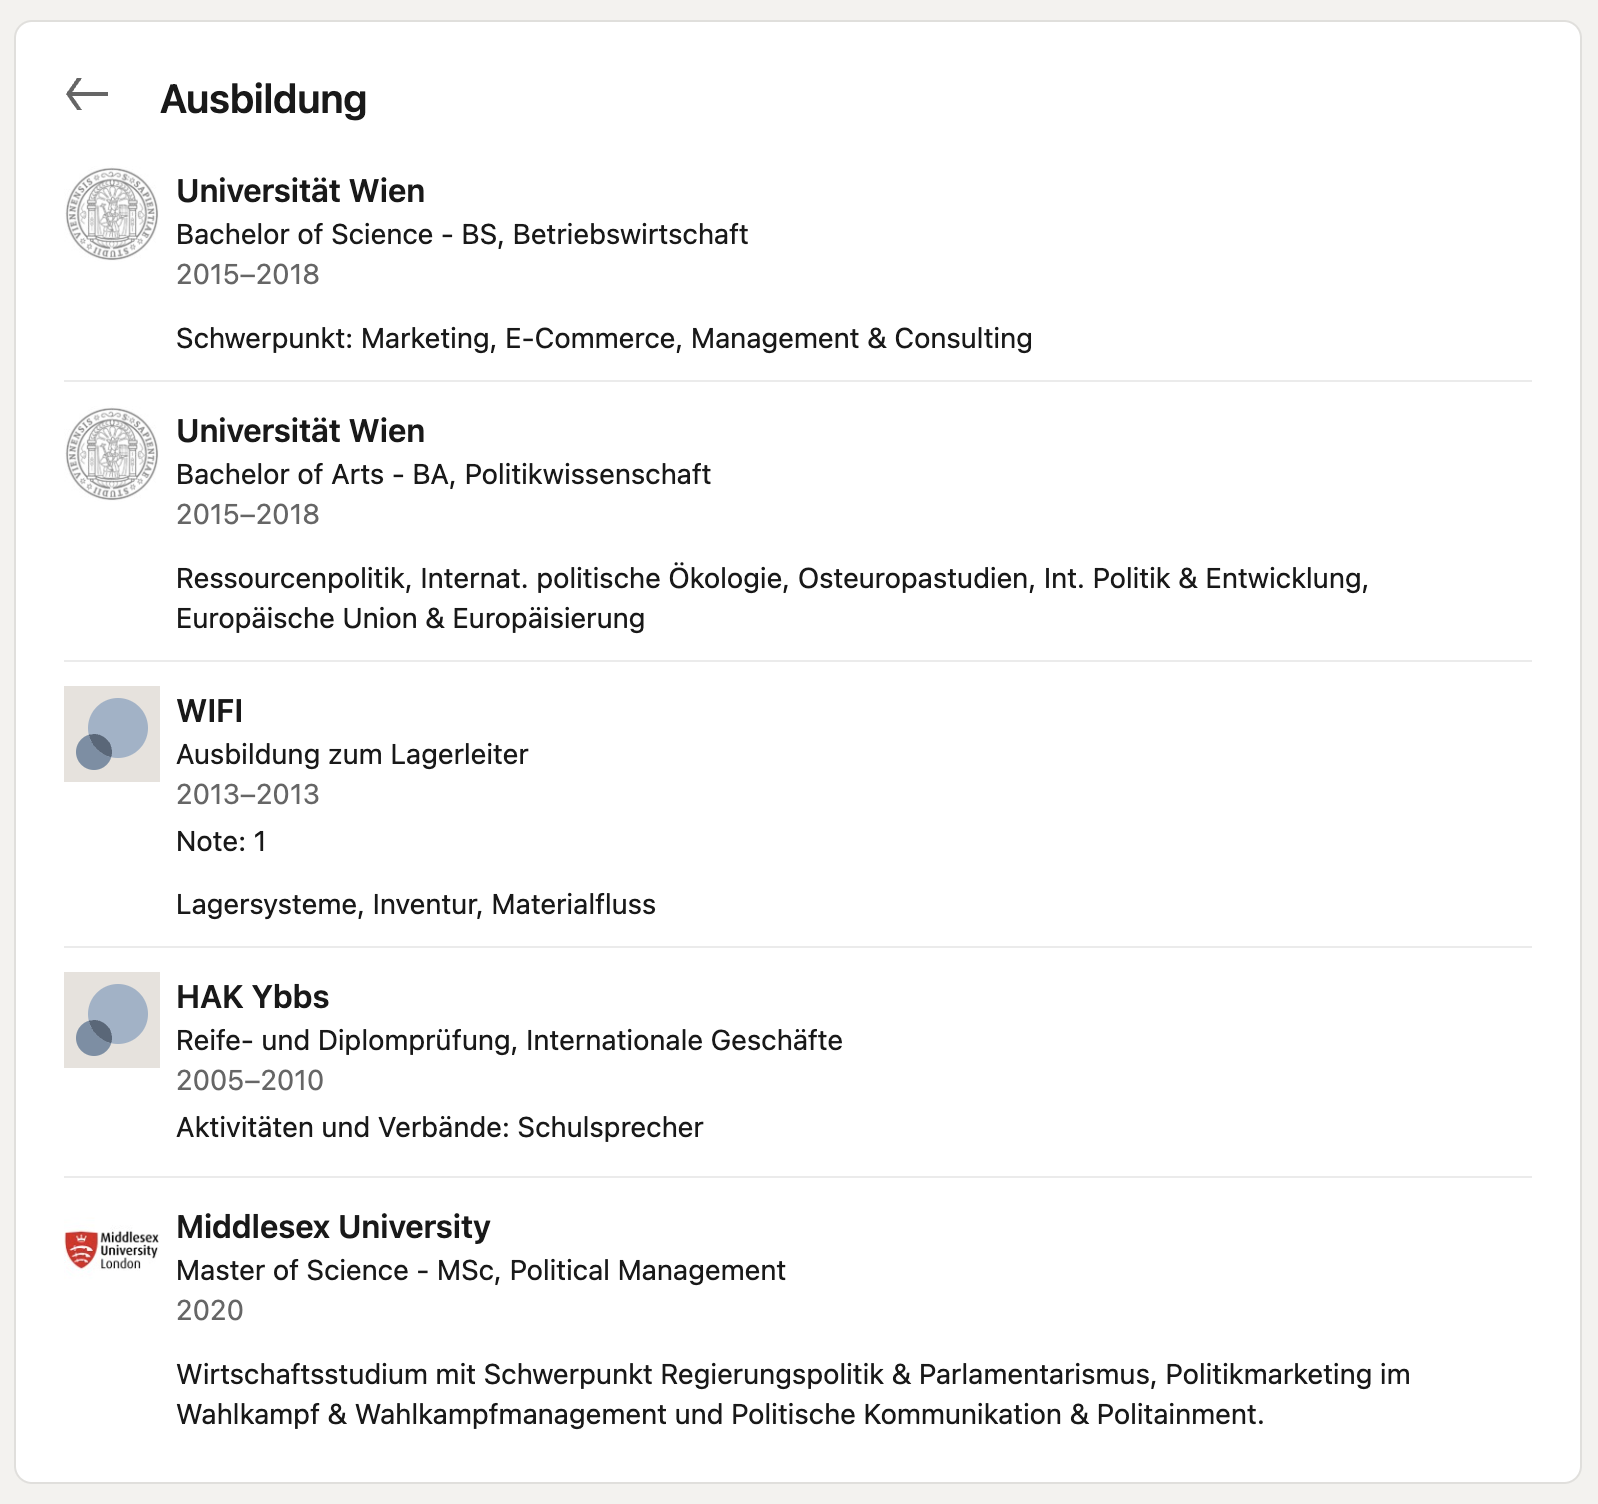Click the Middlesex University title
The height and width of the screenshot is (1504, 1598).
click(334, 1227)
